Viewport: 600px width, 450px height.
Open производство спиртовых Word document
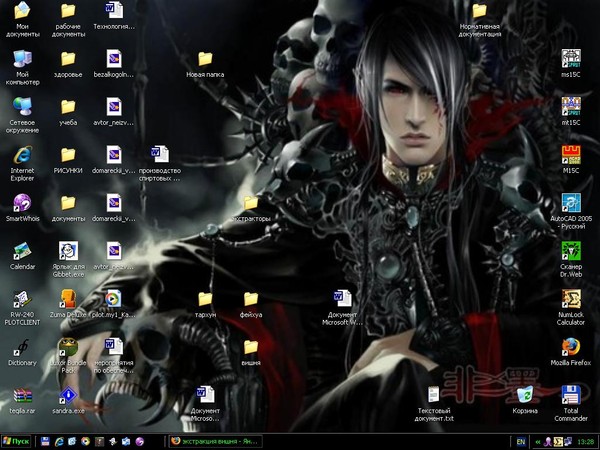click(x=160, y=163)
